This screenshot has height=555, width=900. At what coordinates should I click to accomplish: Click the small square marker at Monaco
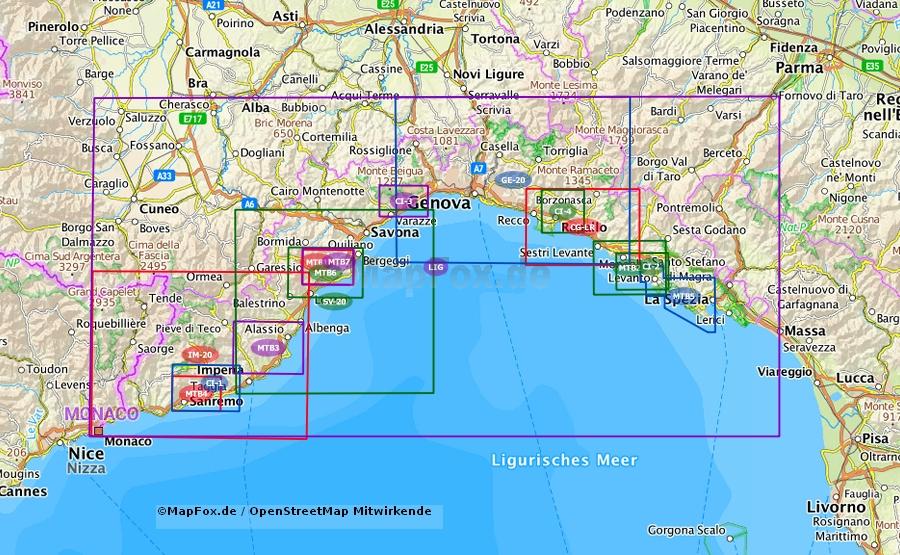[x=97, y=431]
